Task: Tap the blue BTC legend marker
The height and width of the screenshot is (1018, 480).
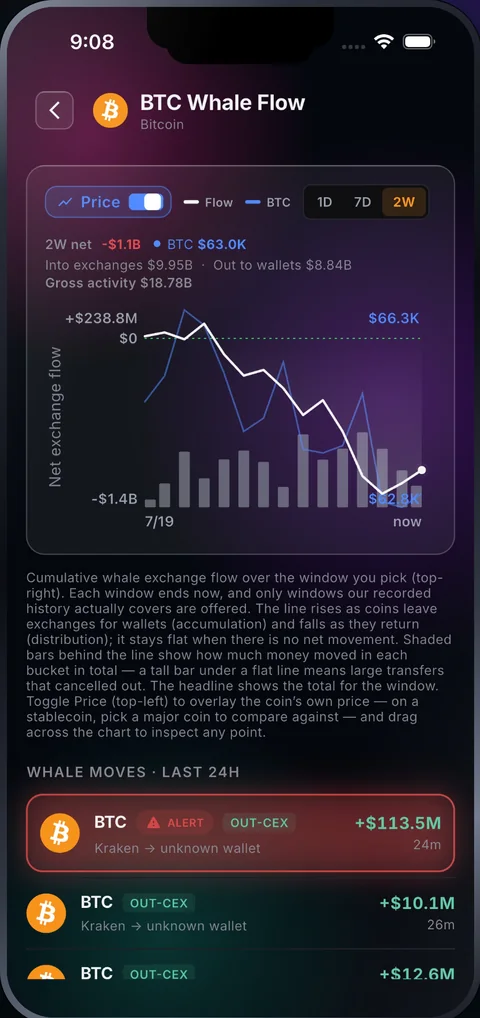Action: coord(253,203)
